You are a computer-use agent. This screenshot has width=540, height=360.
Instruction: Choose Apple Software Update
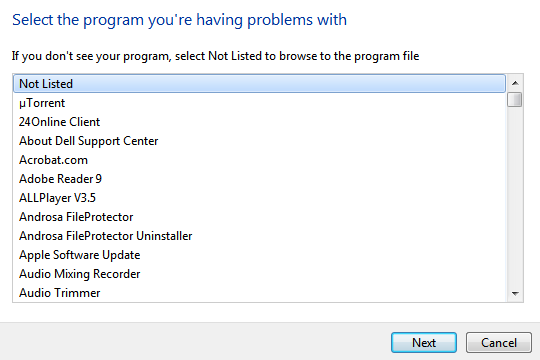click(x=259, y=255)
